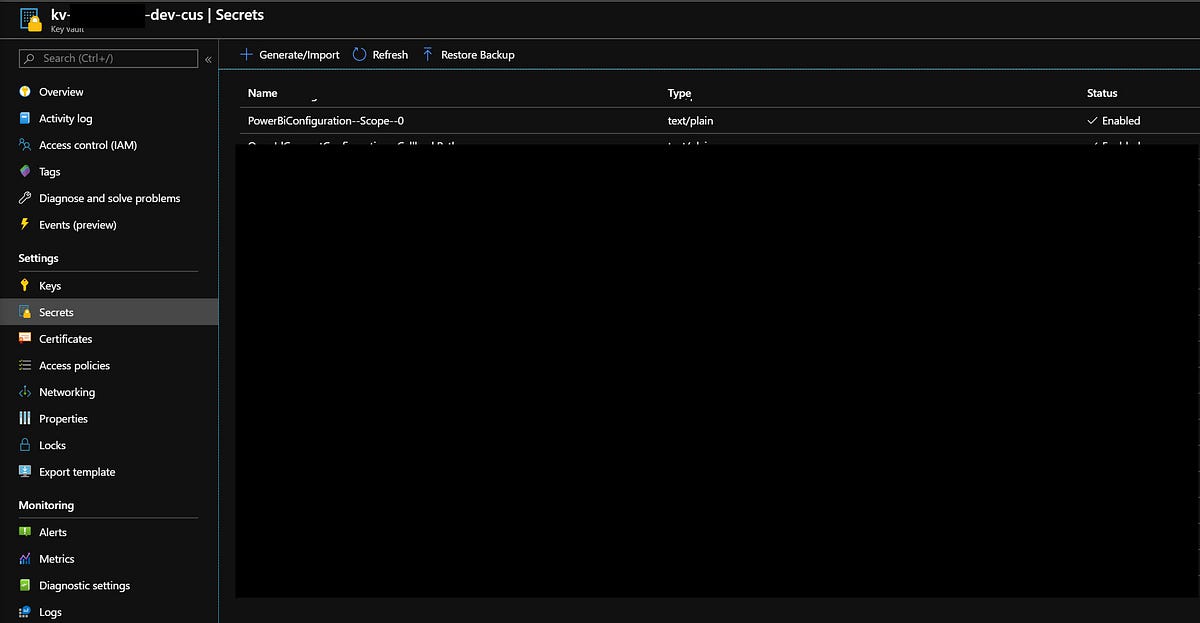Open Diagnostic settings under Monitoring

pos(84,585)
